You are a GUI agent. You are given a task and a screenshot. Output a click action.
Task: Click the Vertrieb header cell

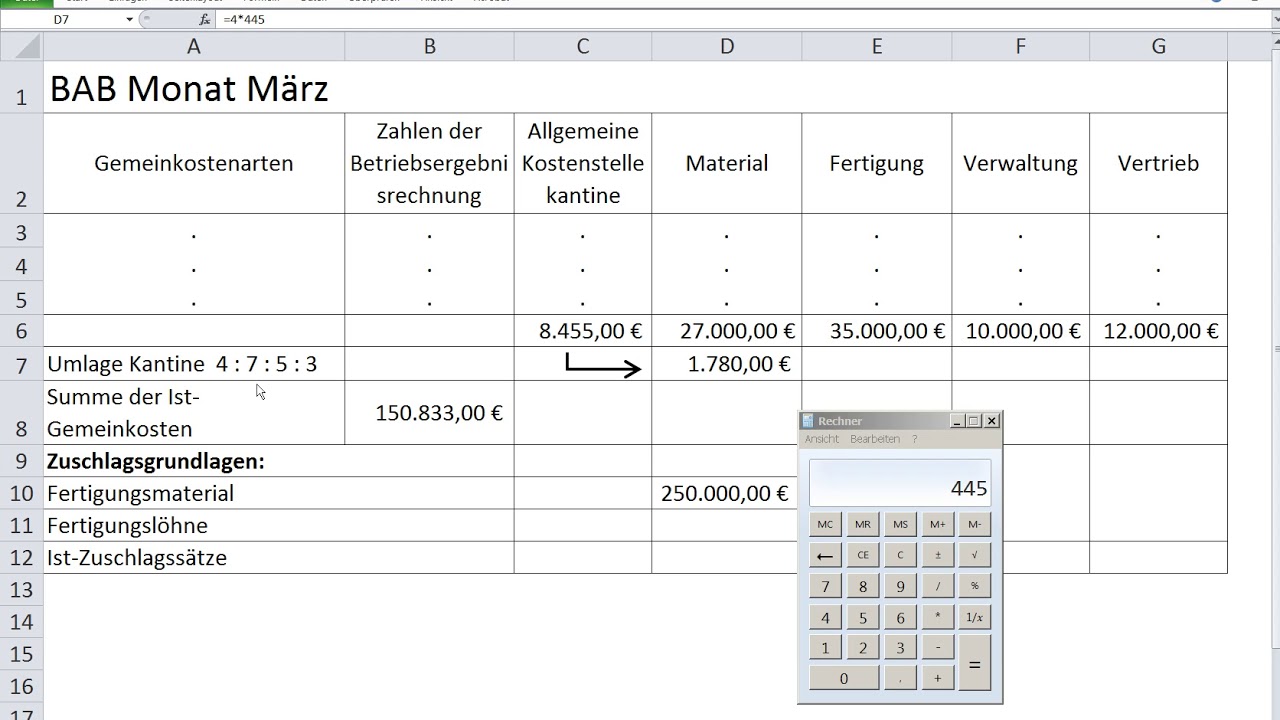click(x=1158, y=163)
